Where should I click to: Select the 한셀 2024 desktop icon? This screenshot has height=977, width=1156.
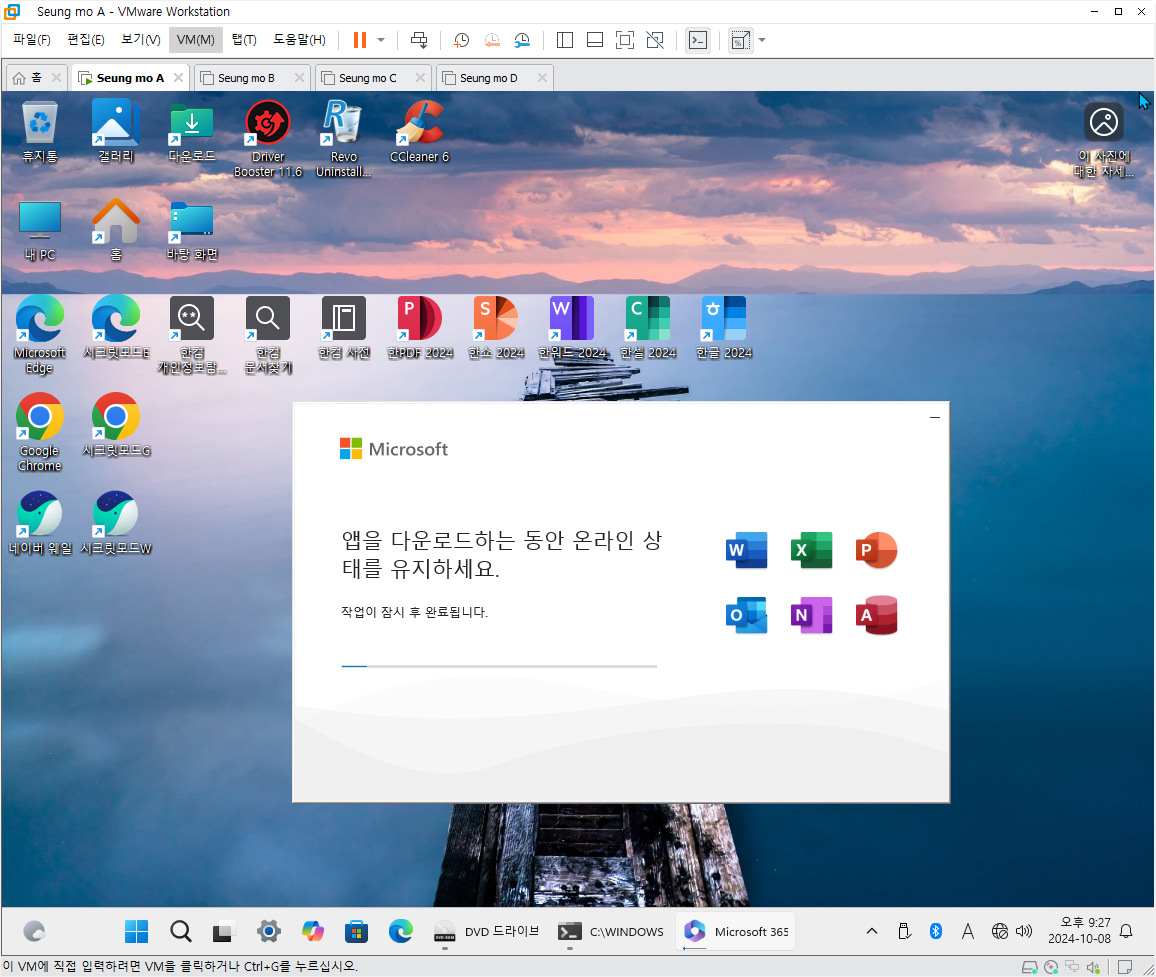[x=647, y=328]
